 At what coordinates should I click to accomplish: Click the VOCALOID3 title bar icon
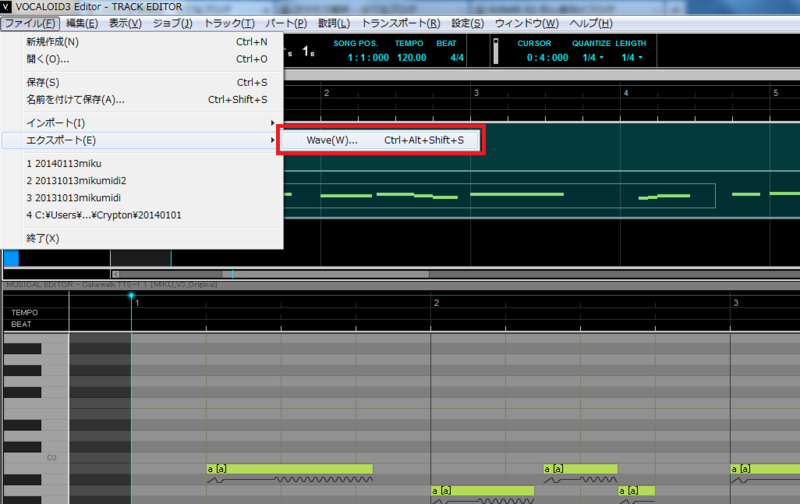[x=6, y=7]
